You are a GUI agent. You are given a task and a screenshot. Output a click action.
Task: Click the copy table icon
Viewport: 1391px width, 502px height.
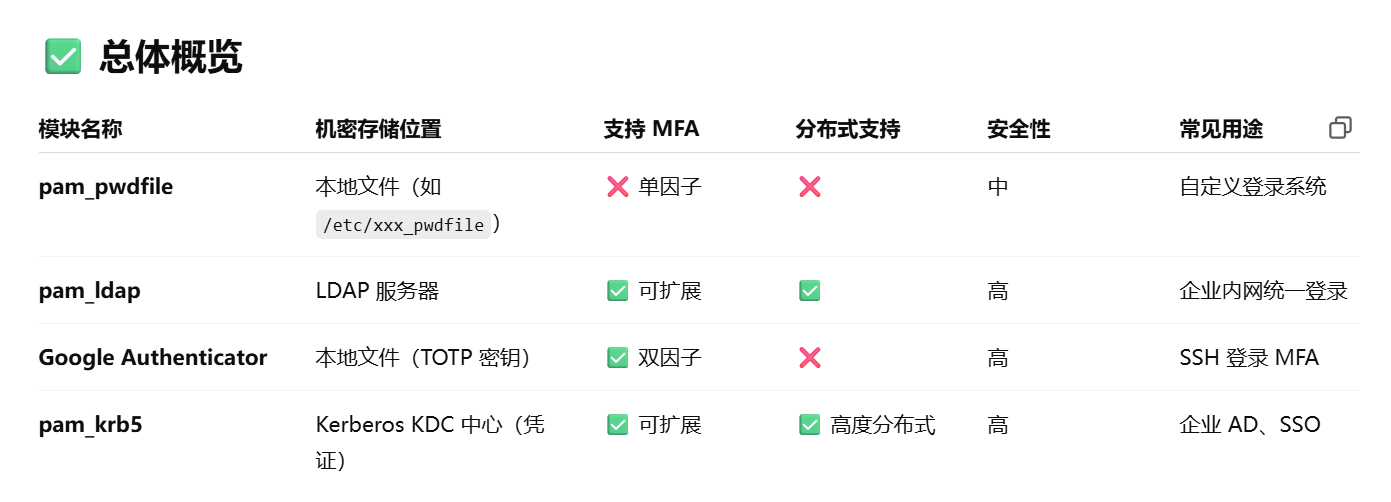[1340, 128]
